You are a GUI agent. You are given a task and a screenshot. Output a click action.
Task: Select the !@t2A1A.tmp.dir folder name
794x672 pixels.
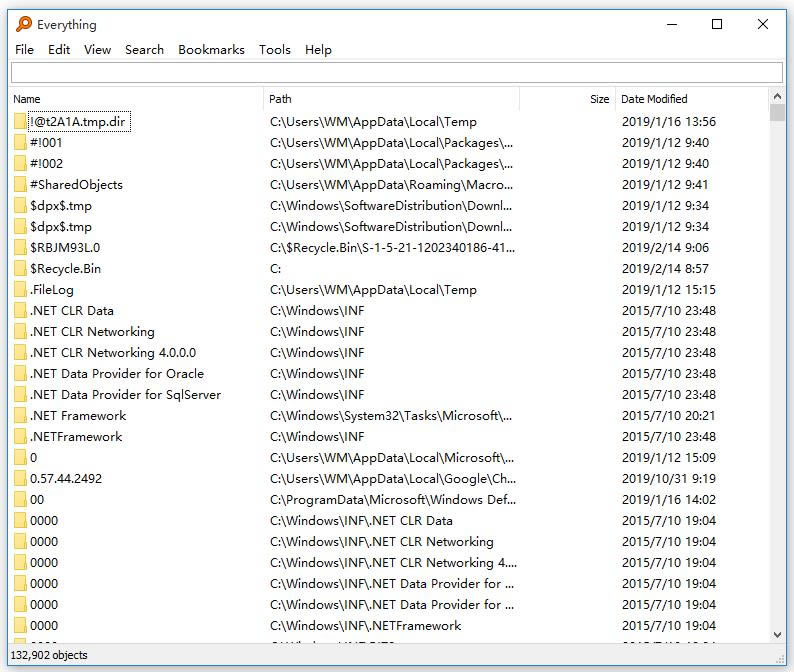[77, 122]
